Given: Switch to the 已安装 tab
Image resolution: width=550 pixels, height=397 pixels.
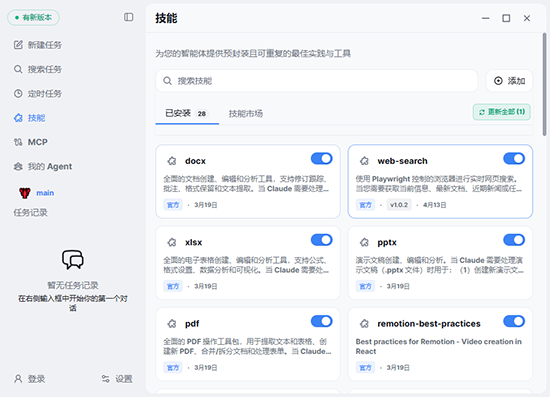Looking at the screenshot, I should point(187,113).
